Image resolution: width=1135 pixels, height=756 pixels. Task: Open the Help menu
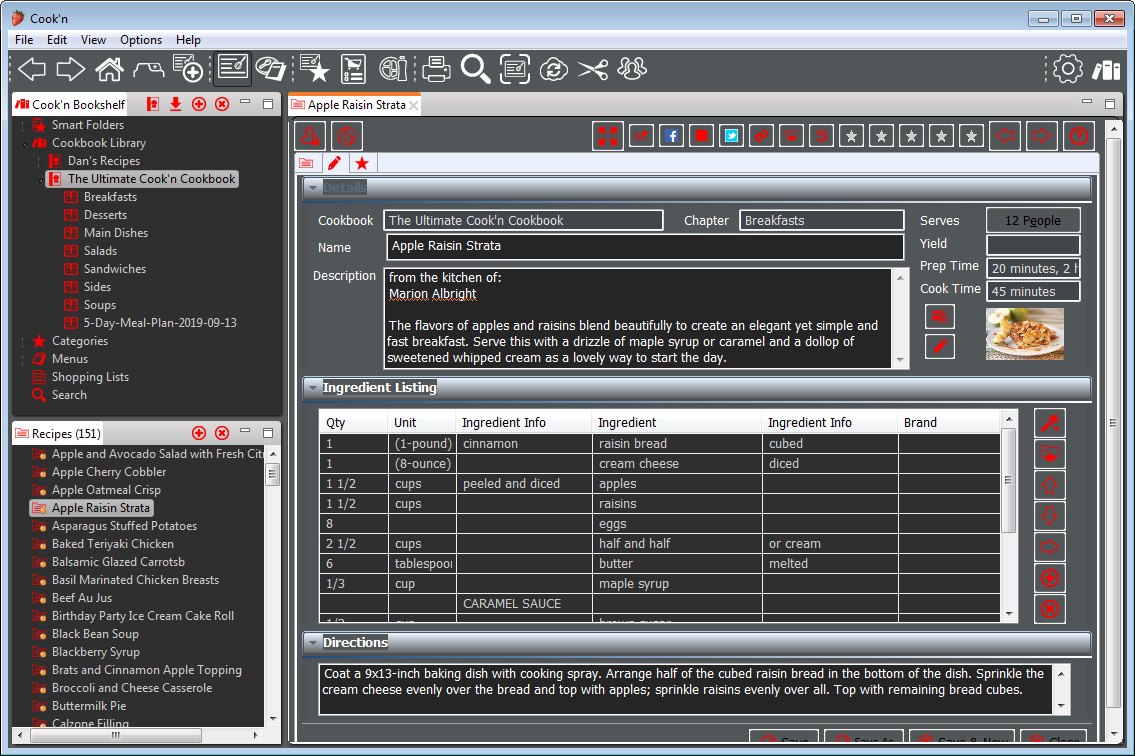(188, 40)
